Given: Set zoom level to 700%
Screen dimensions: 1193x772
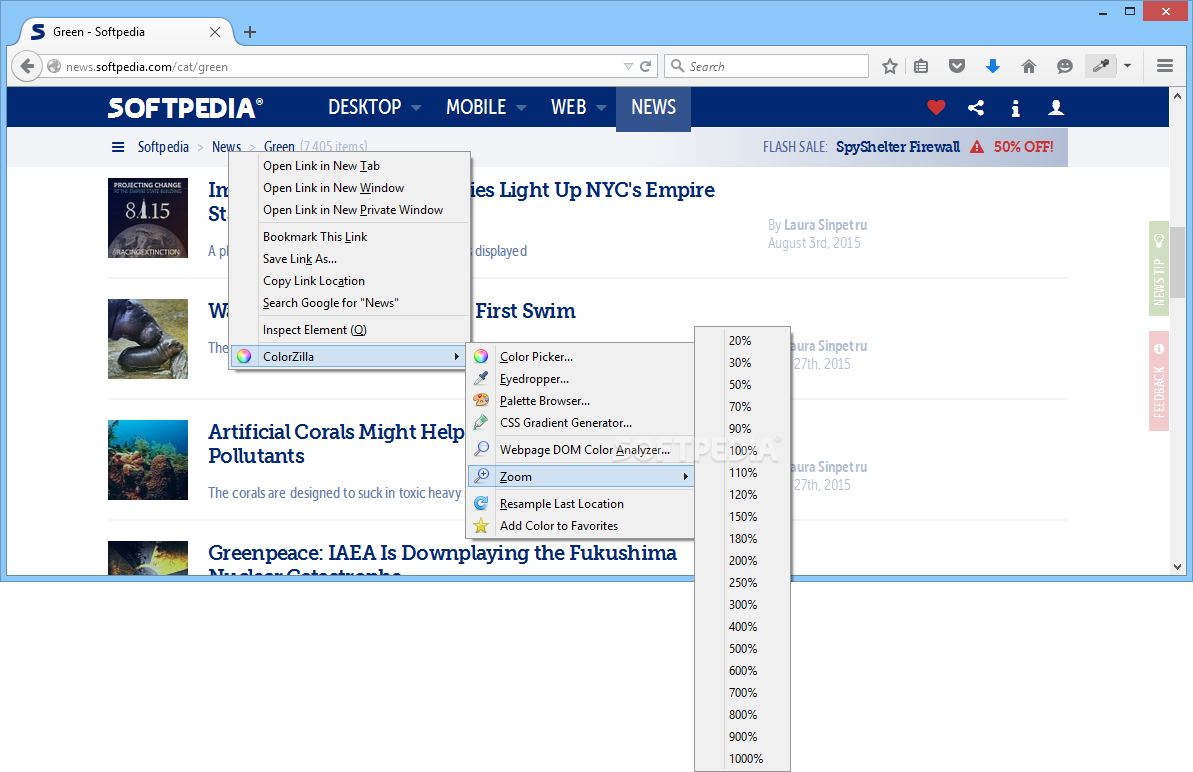Looking at the screenshot, I should (x=743, y=693).
